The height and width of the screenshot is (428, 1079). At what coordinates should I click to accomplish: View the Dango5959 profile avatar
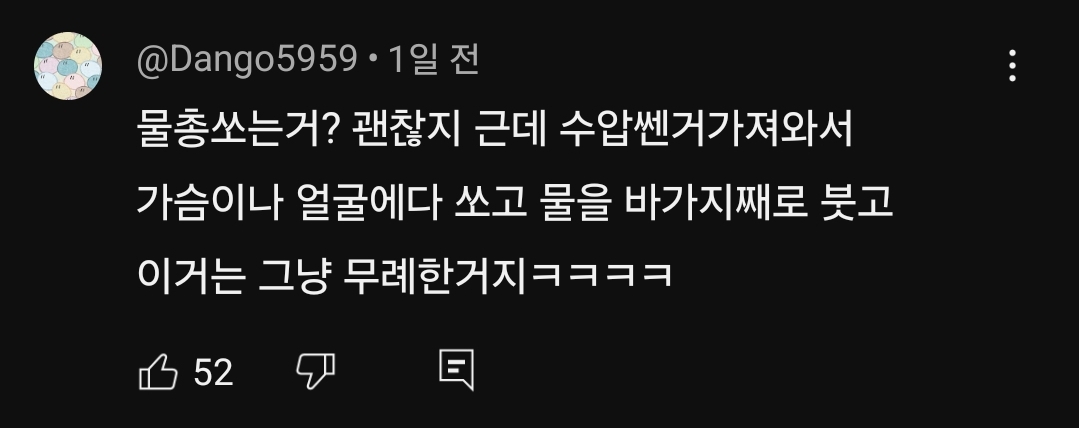coord(67,66)
